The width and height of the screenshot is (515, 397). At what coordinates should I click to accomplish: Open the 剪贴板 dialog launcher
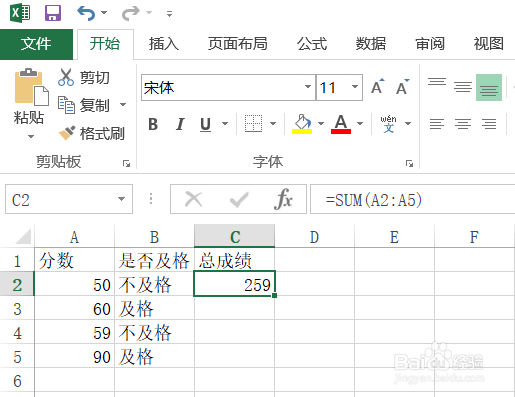[x=126, y=163]
